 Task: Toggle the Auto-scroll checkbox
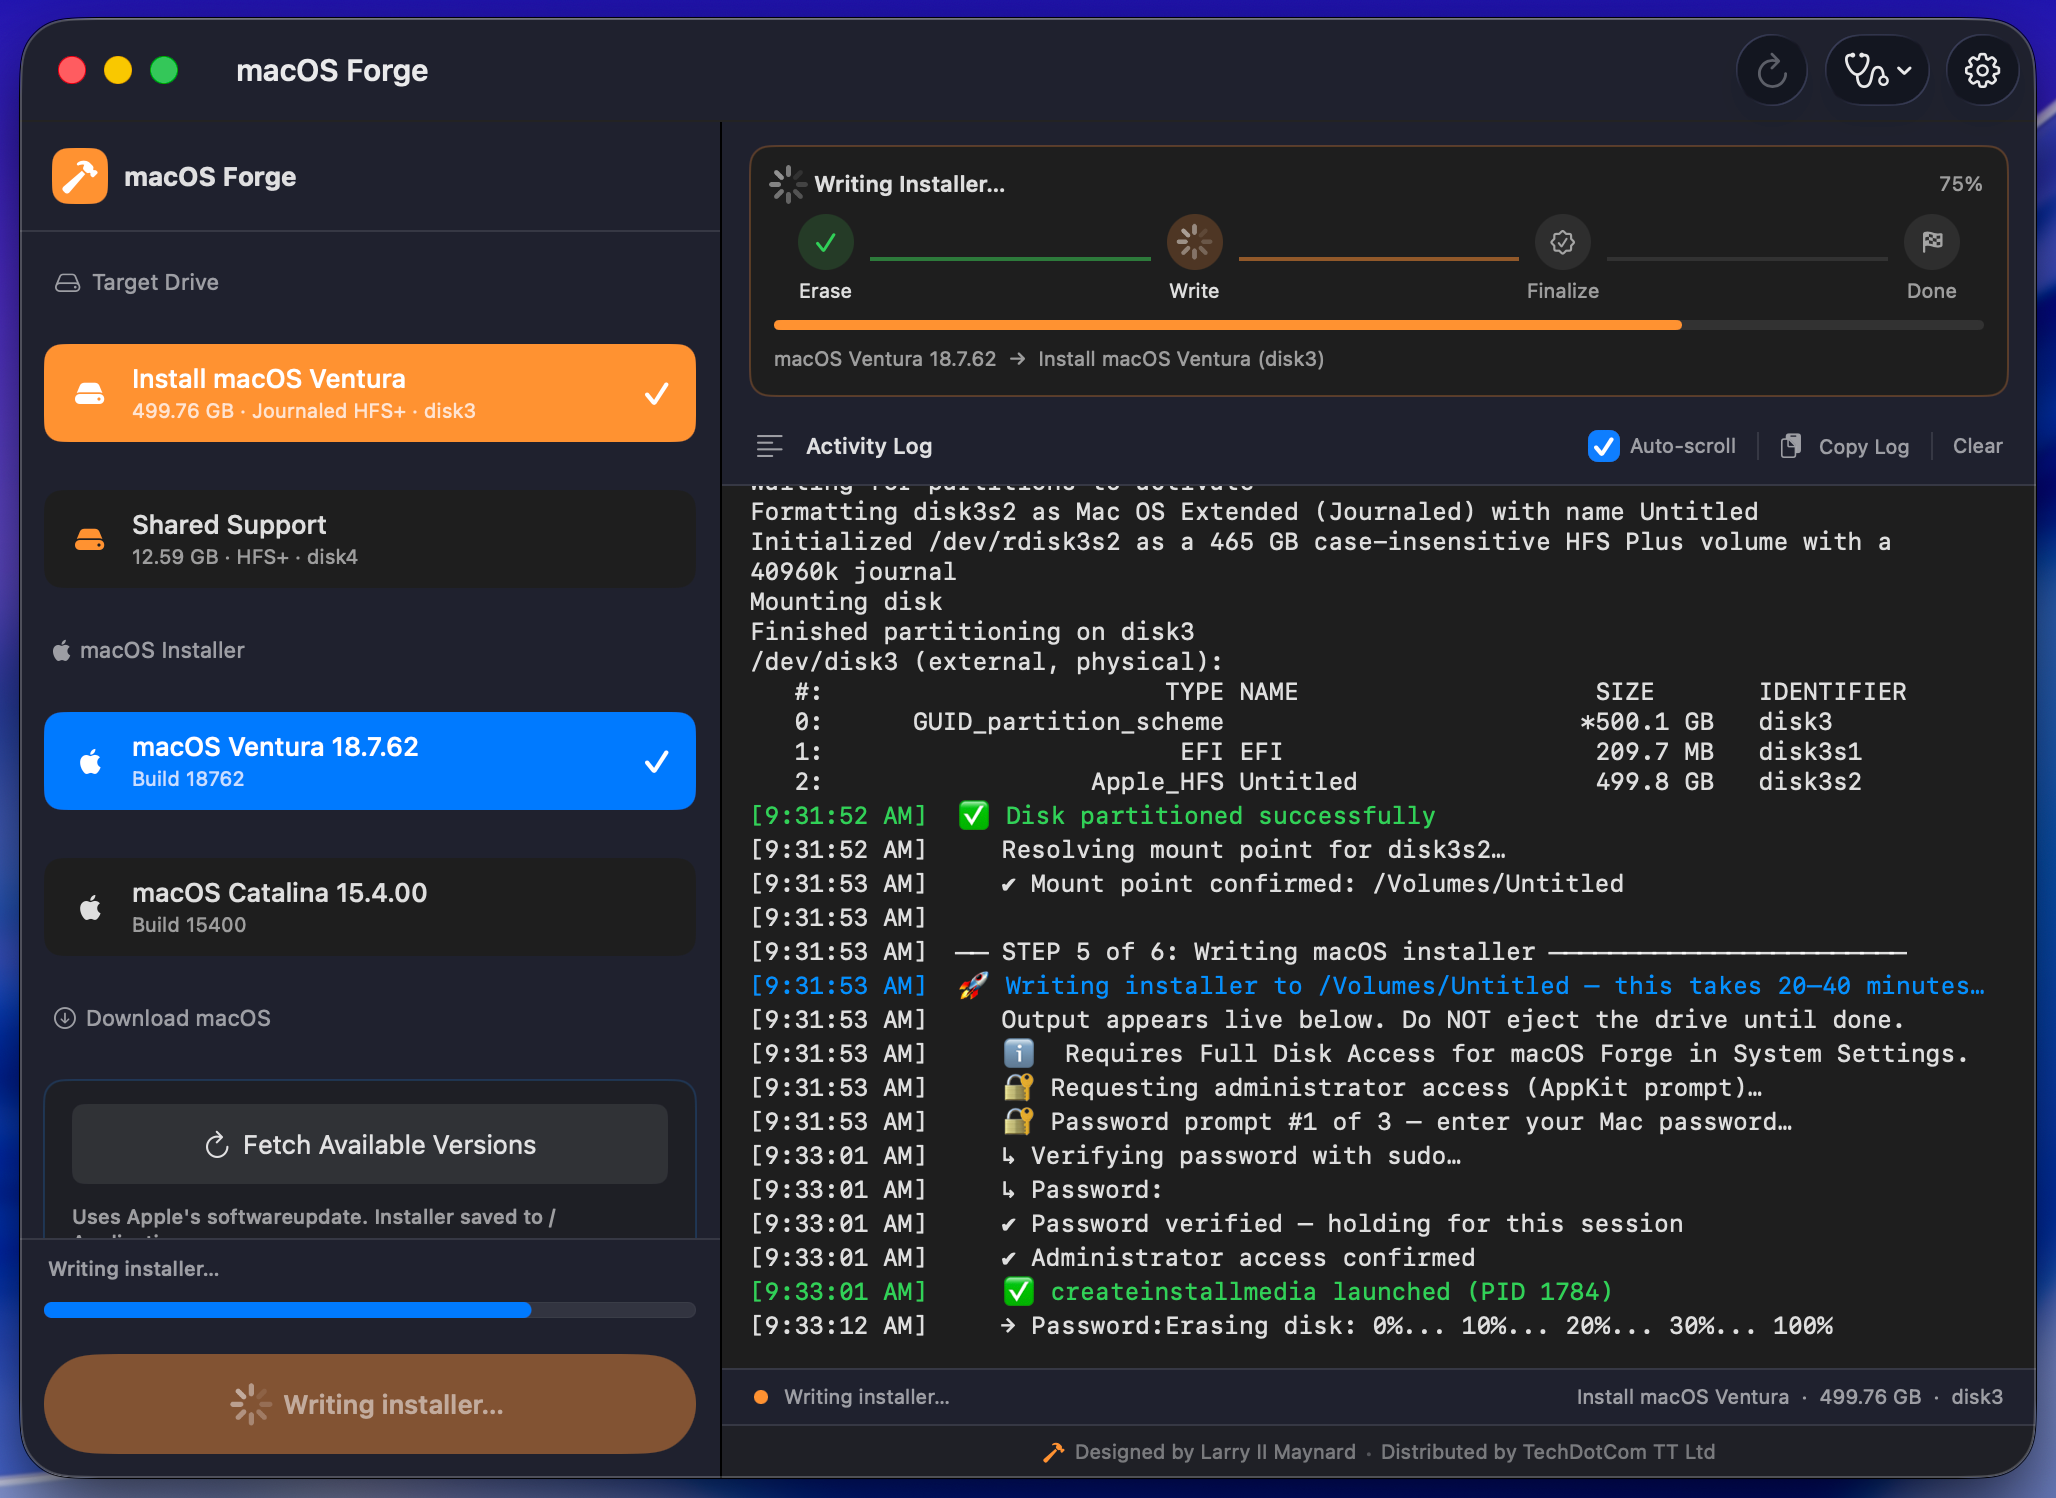point(1603,446)
